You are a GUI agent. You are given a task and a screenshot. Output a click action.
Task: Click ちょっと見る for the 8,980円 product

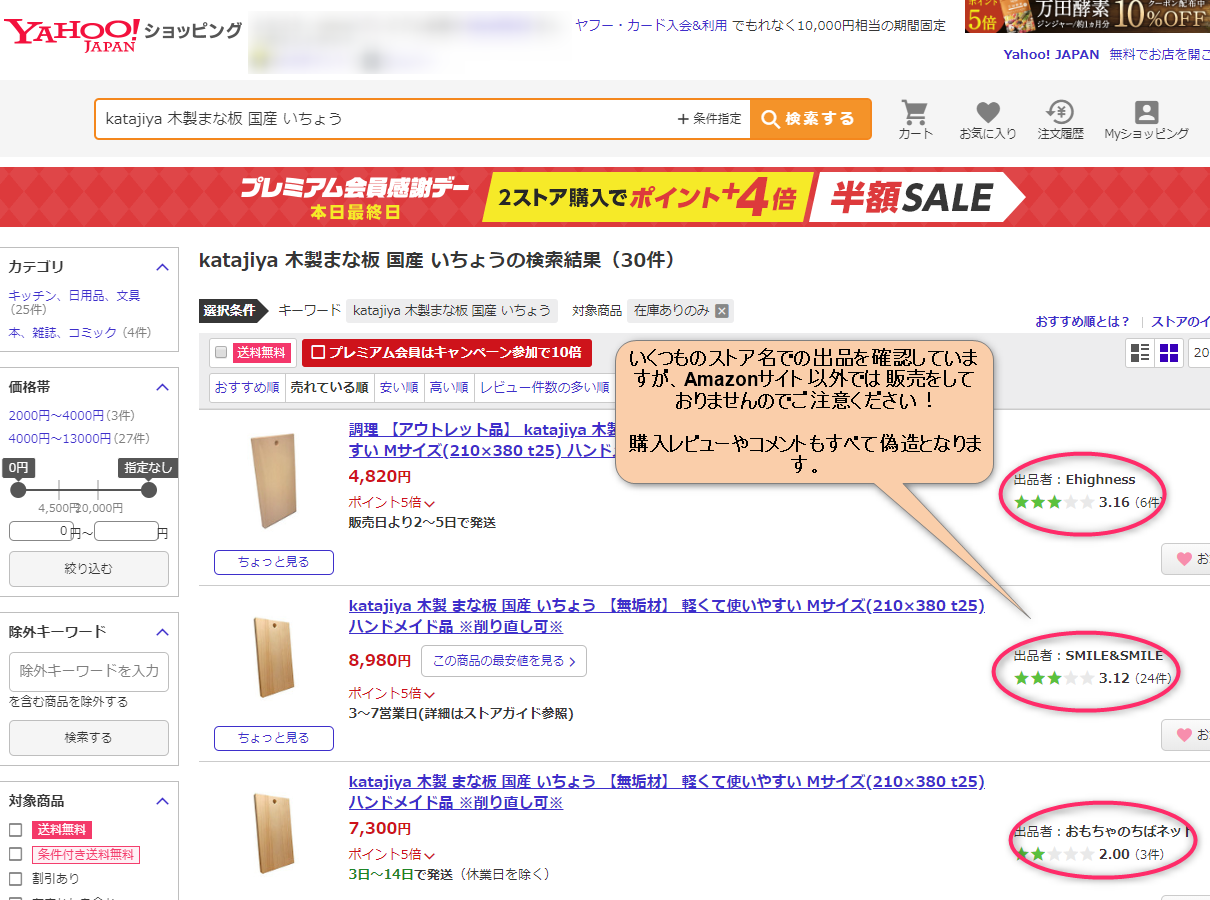274,738
